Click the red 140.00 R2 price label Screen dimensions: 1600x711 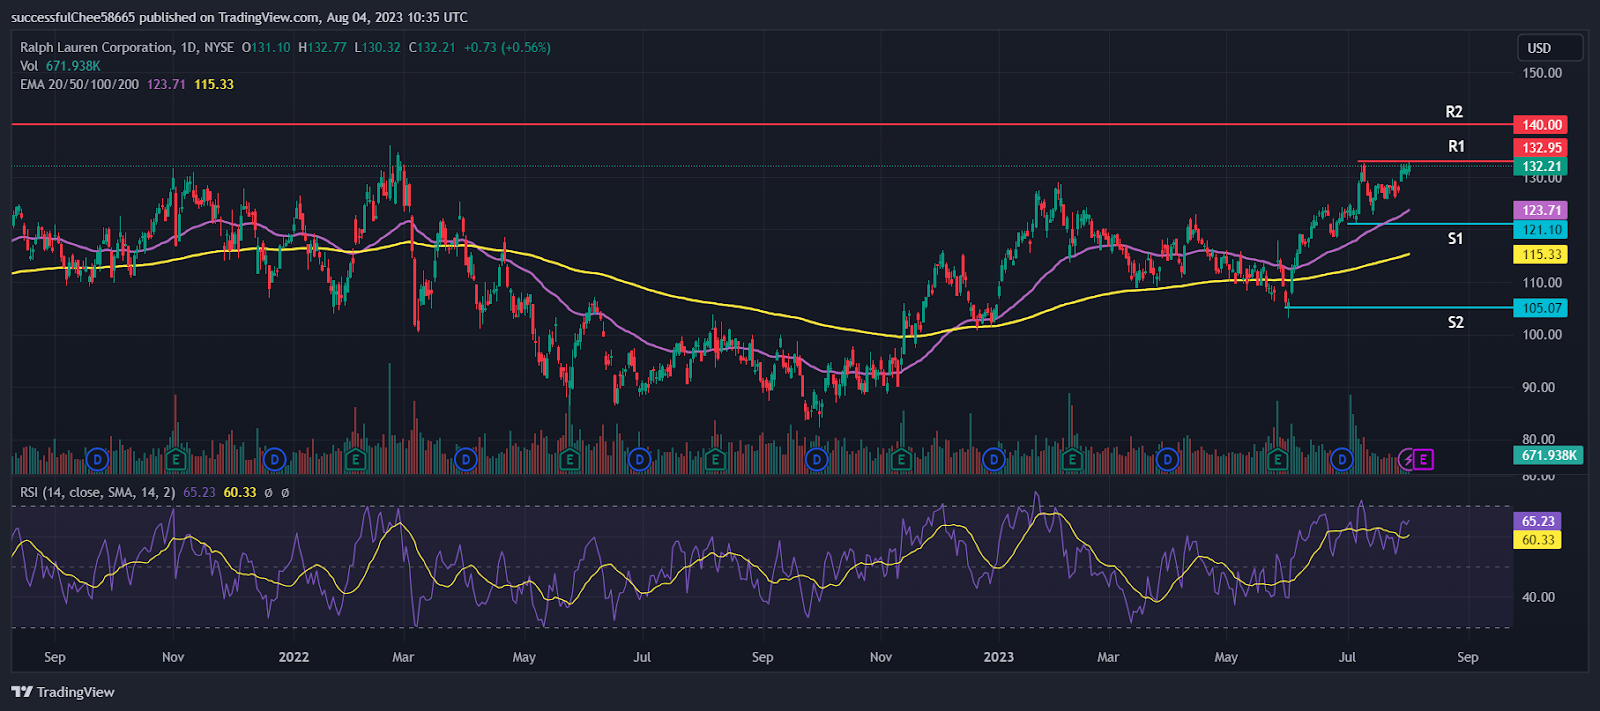point(1541,125)
